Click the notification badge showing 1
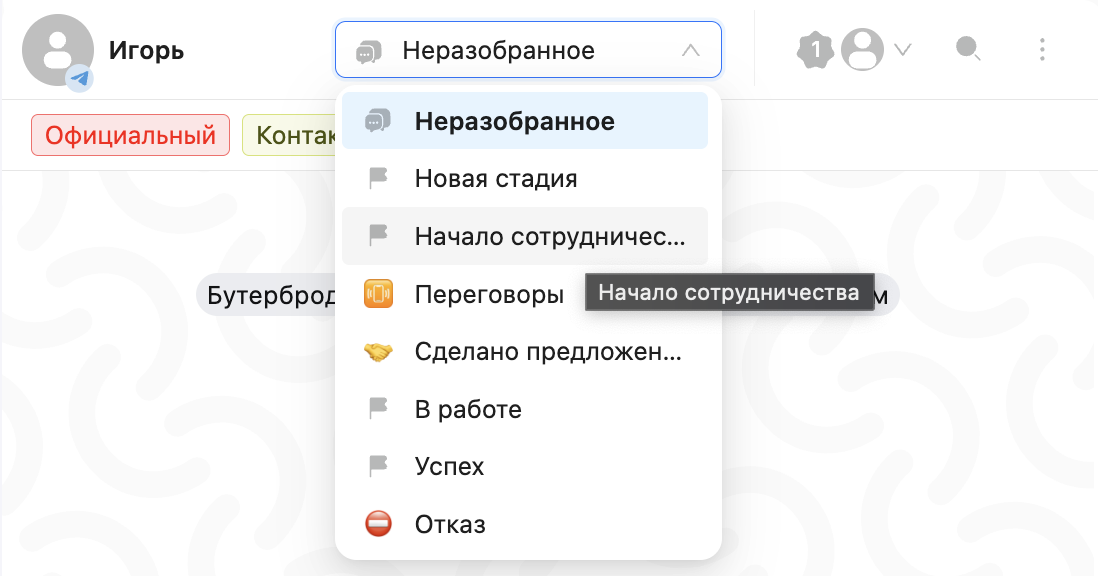 (815, 48)
